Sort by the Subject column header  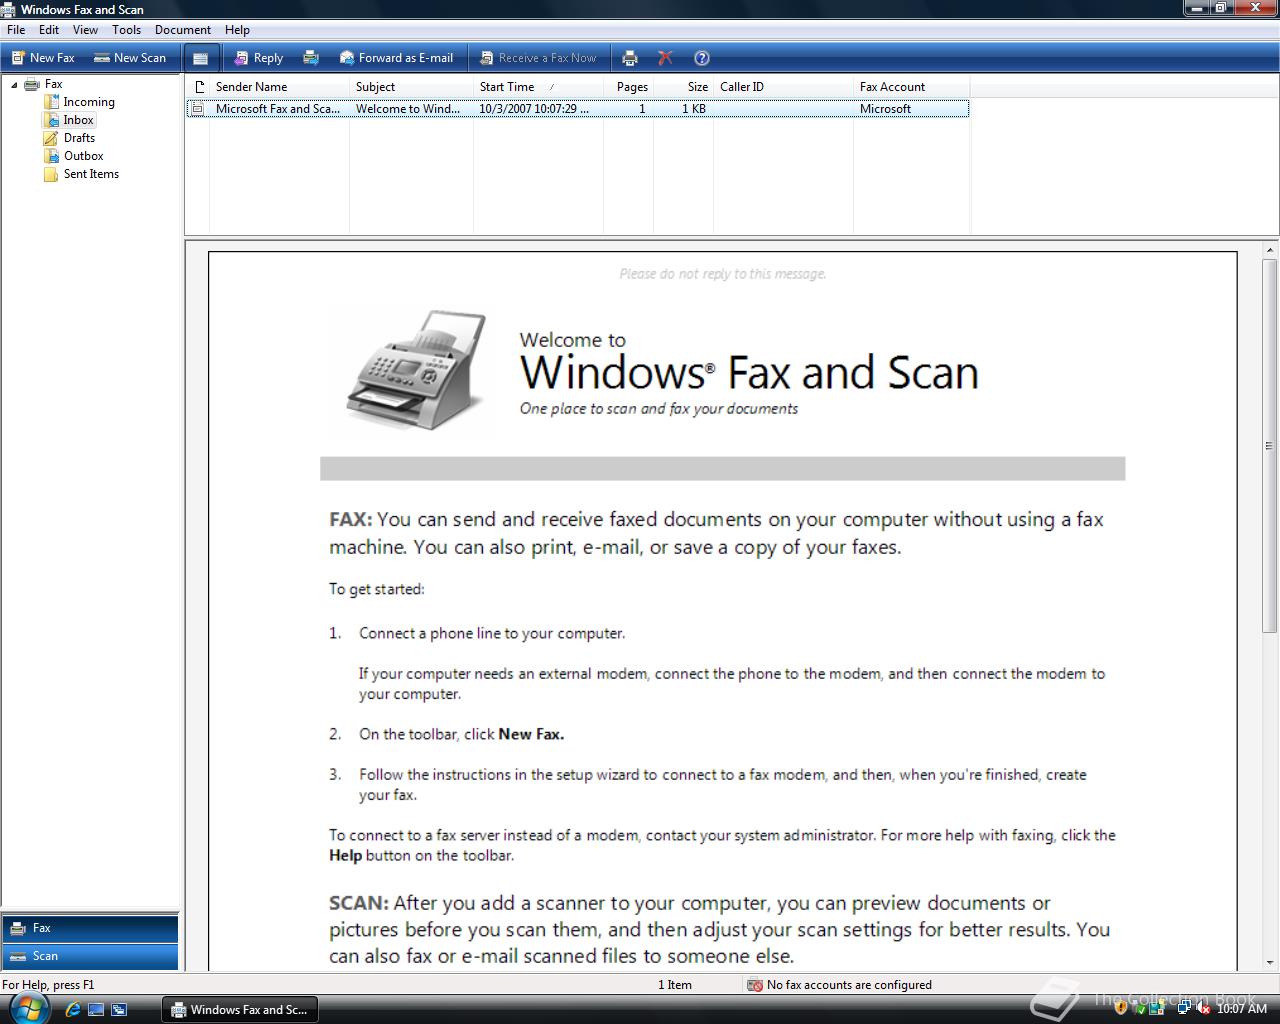(411, 87)
